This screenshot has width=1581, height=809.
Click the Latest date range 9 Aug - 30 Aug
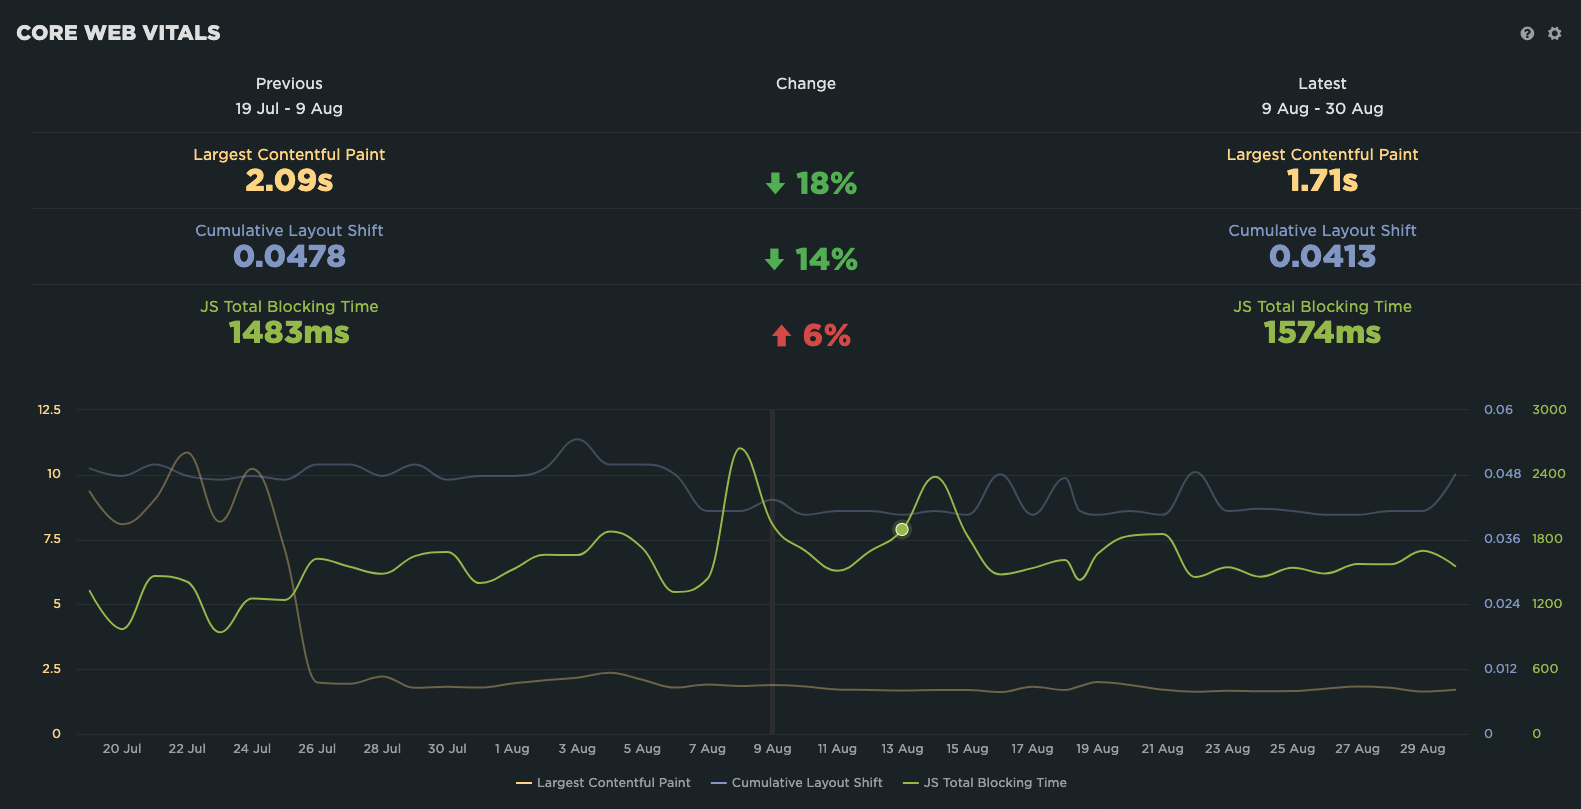point(1322,109)
